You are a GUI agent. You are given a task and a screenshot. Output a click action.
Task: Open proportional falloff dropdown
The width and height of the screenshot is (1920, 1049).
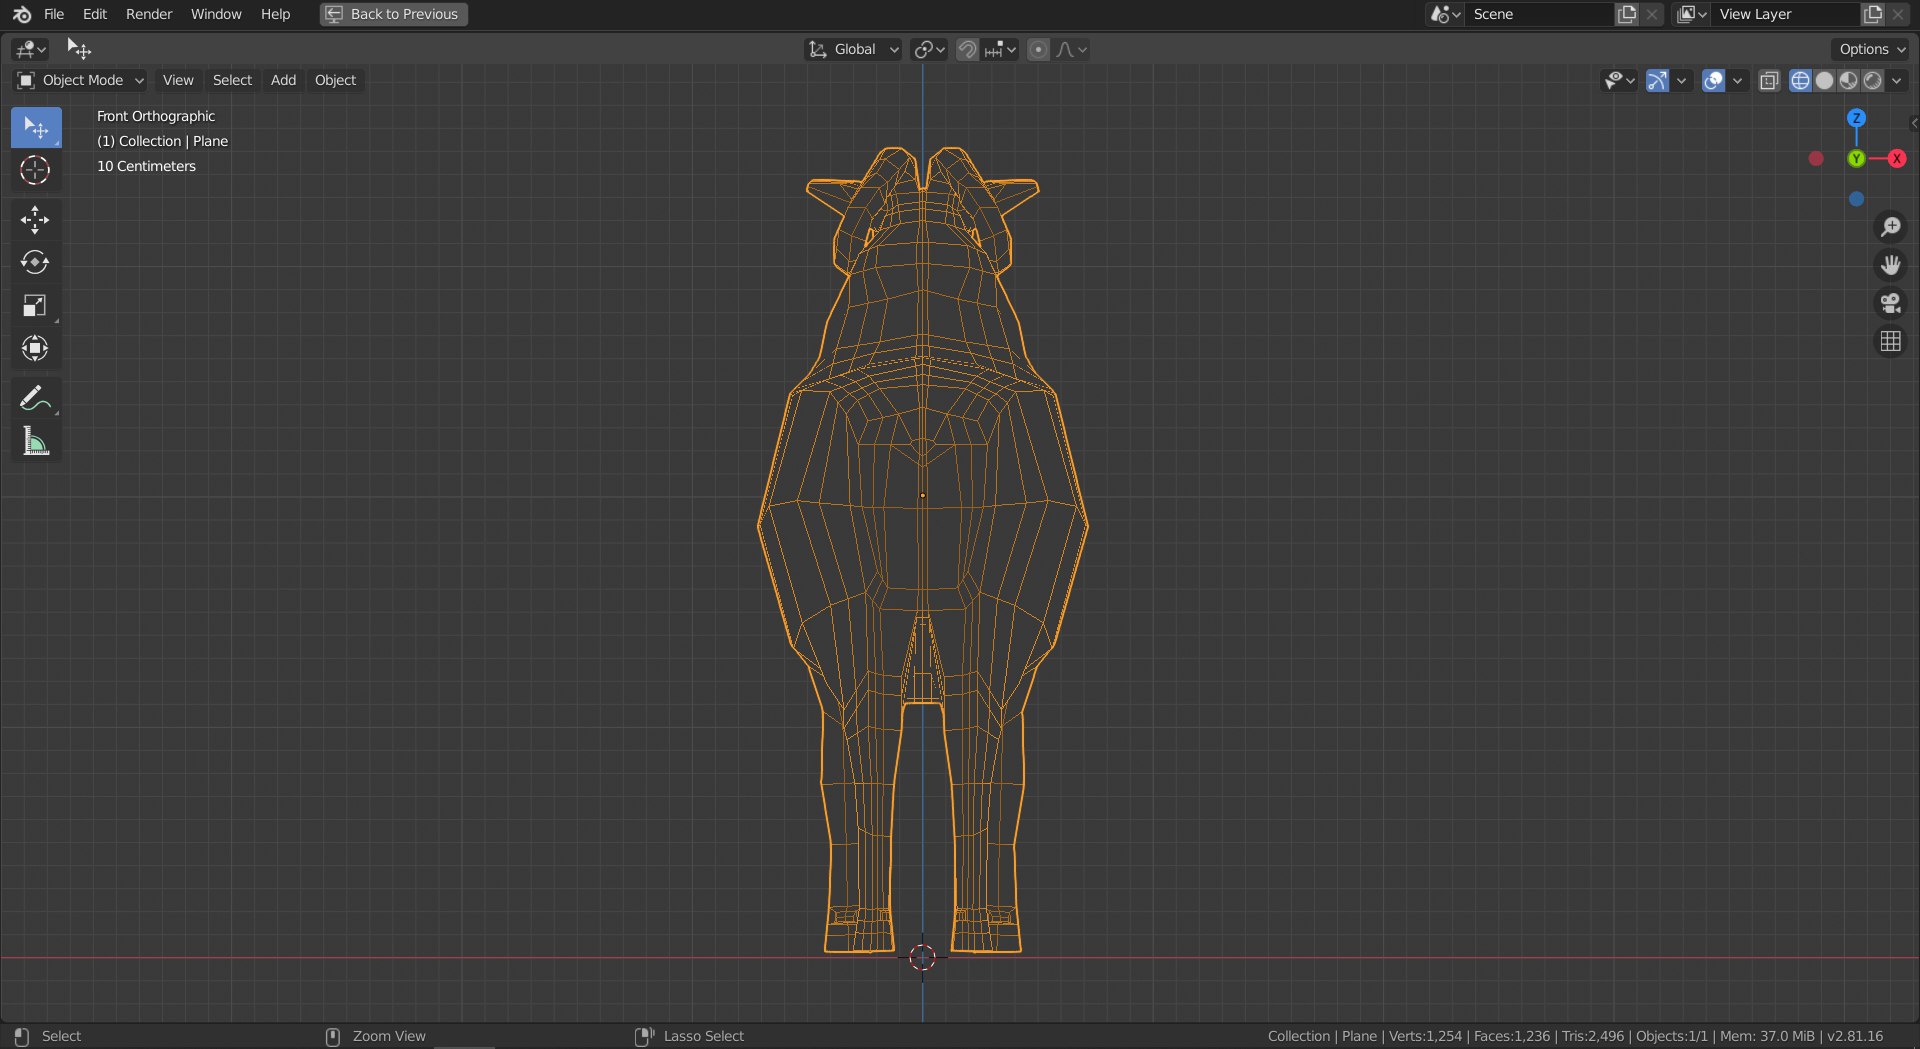[1072, 49]
